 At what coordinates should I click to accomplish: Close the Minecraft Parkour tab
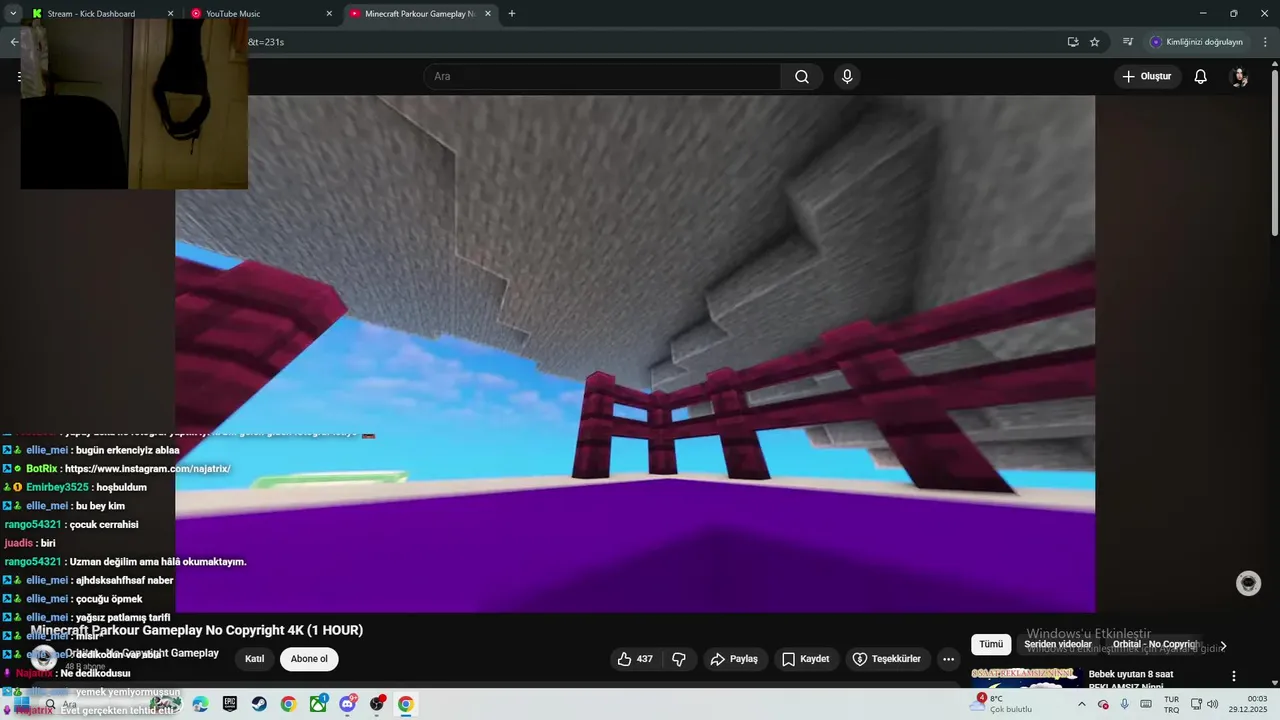[x=488, y=14]
